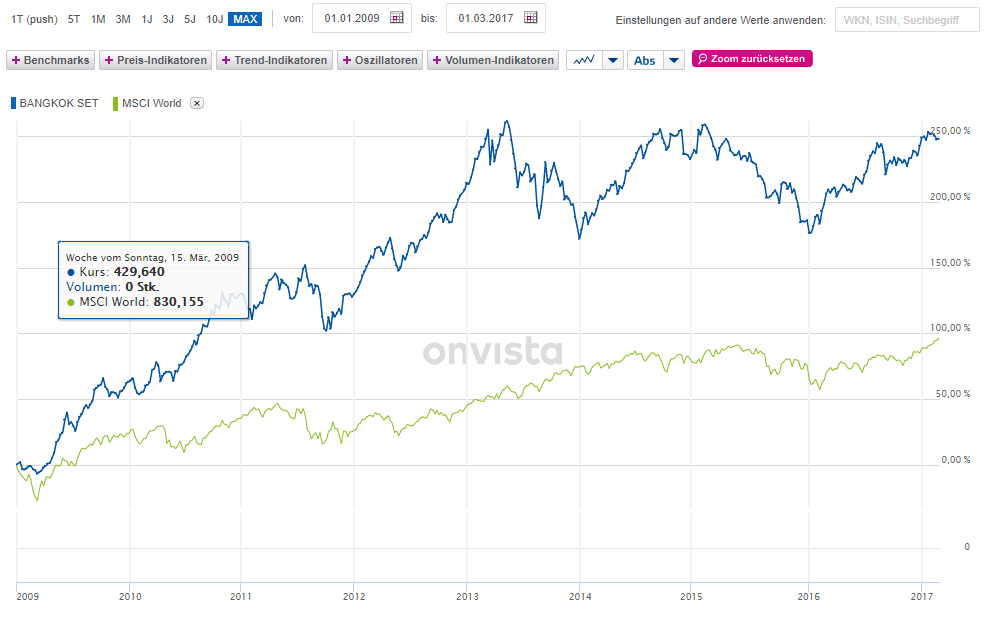Click the Abs scale button
The height and width of the screenshot is (620, 992).
pyautogui.click(x=645, y=60)
